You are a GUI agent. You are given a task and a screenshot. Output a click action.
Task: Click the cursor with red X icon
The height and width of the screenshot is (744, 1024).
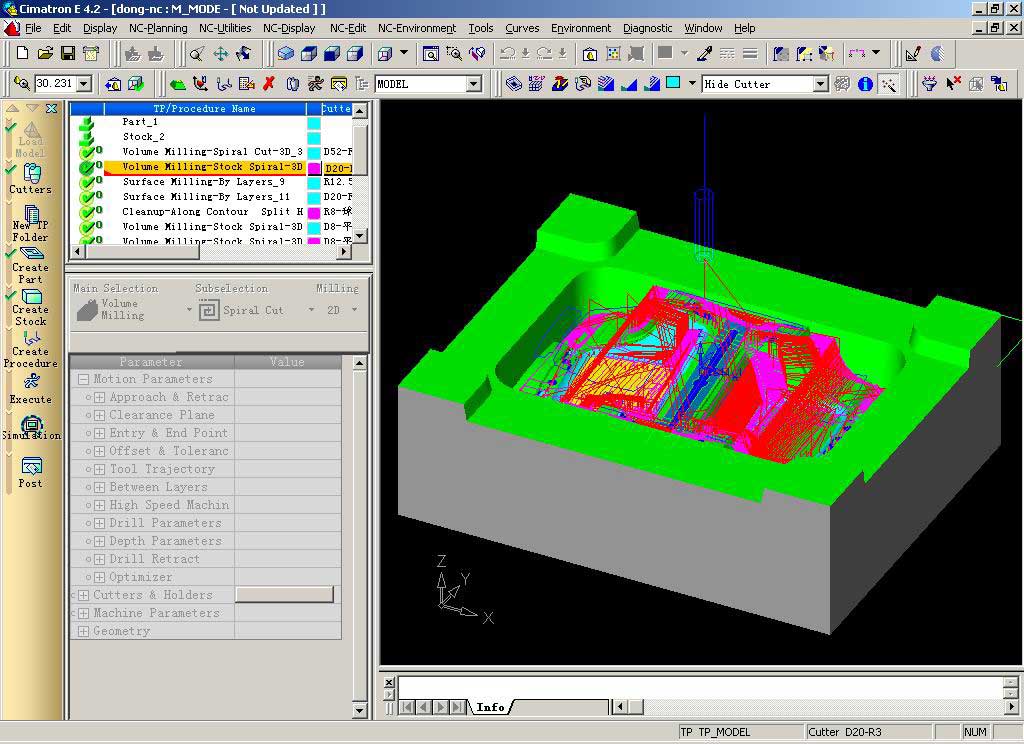953,84
